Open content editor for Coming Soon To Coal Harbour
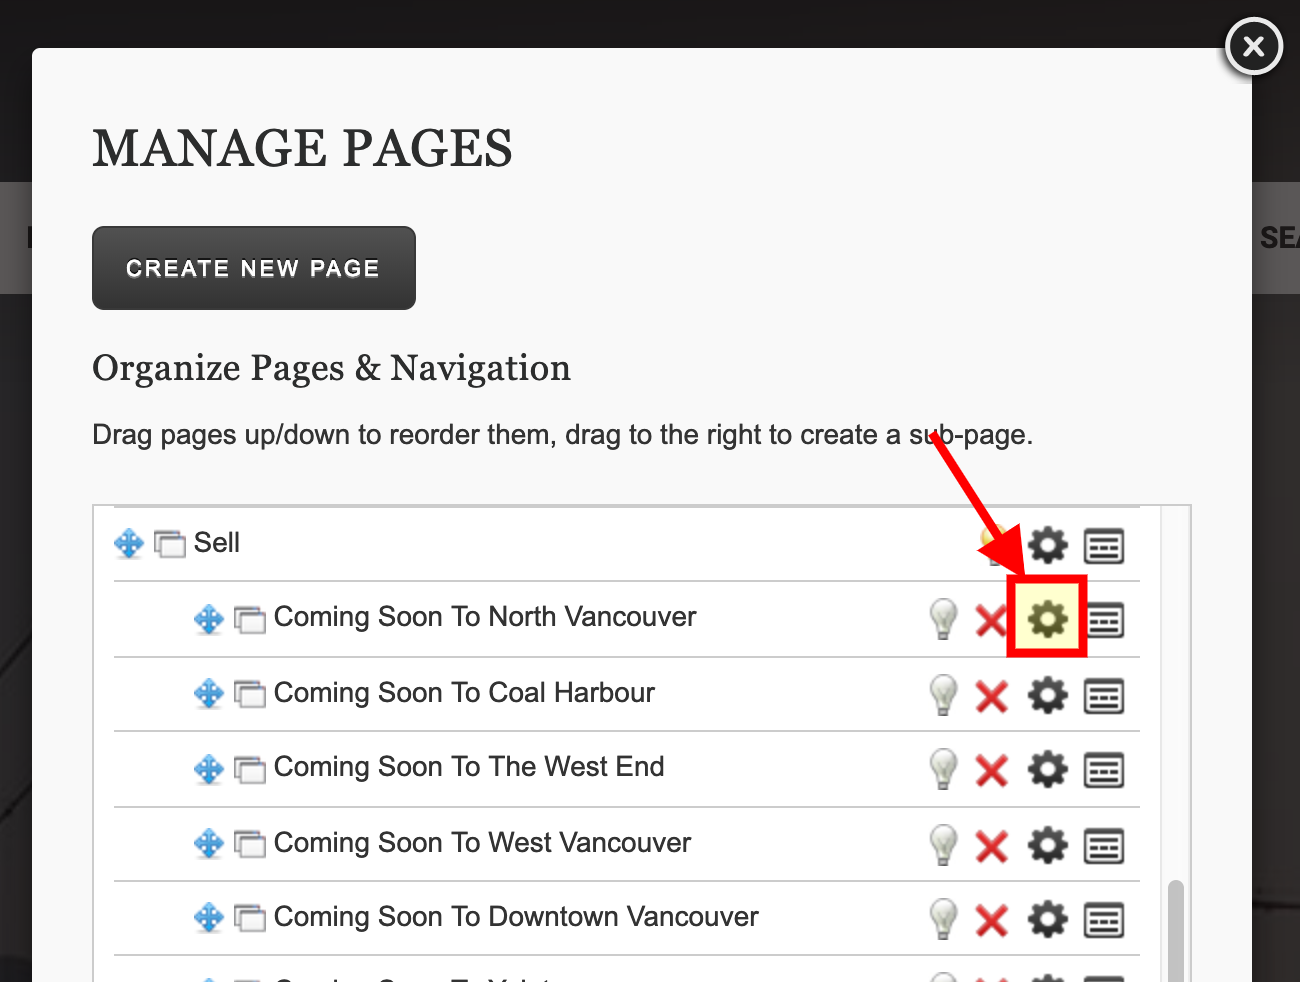 click(x=1104, y=696)
